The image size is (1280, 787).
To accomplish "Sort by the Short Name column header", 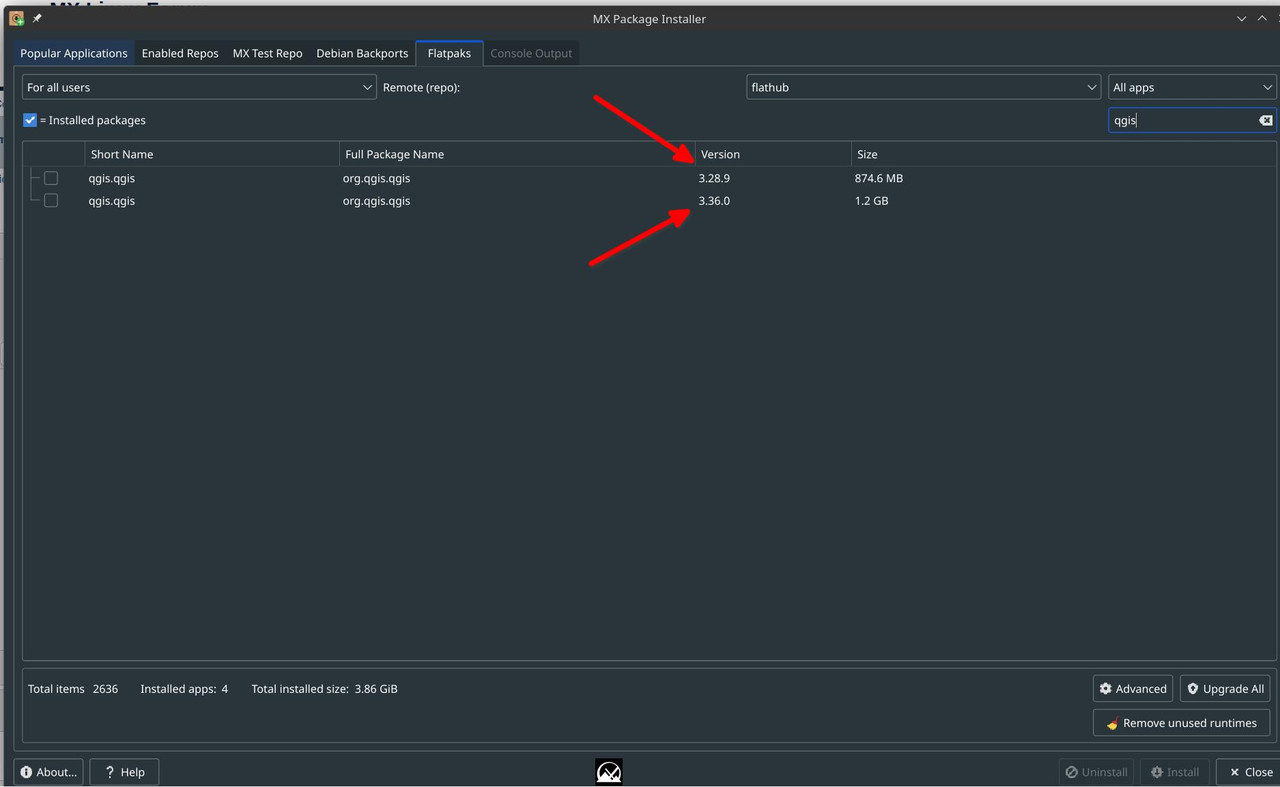I will click(x=212, y=154).
